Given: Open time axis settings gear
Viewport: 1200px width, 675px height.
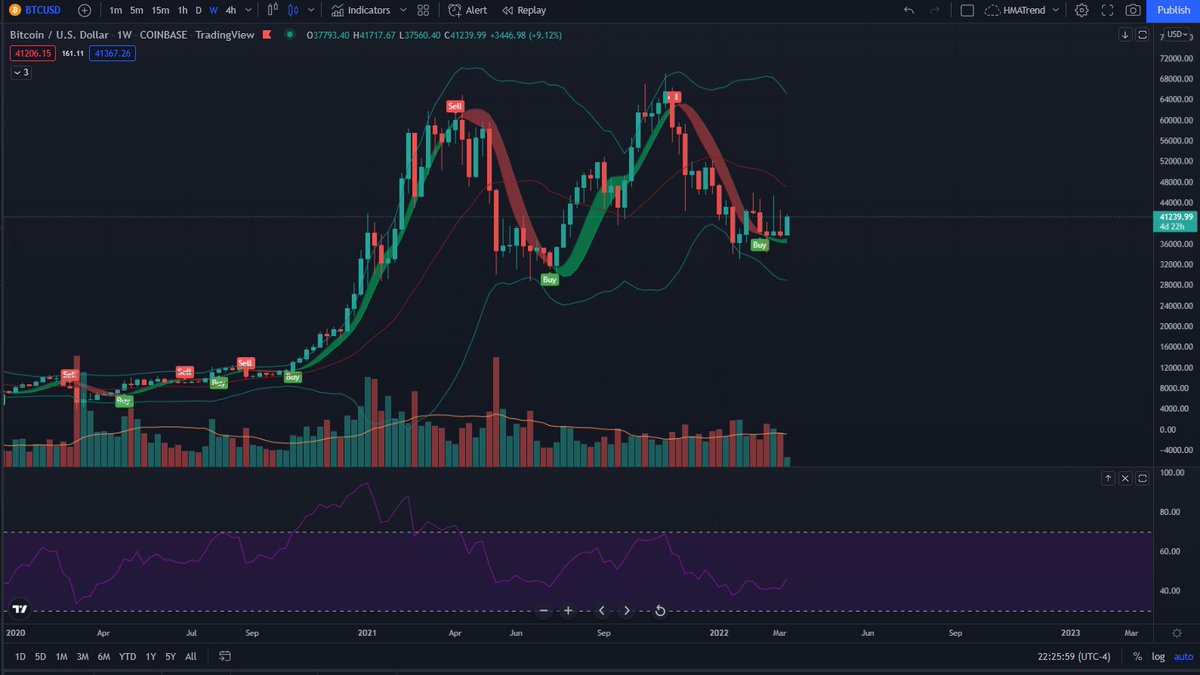Looking at the screenshot, I should point(1175,633).
